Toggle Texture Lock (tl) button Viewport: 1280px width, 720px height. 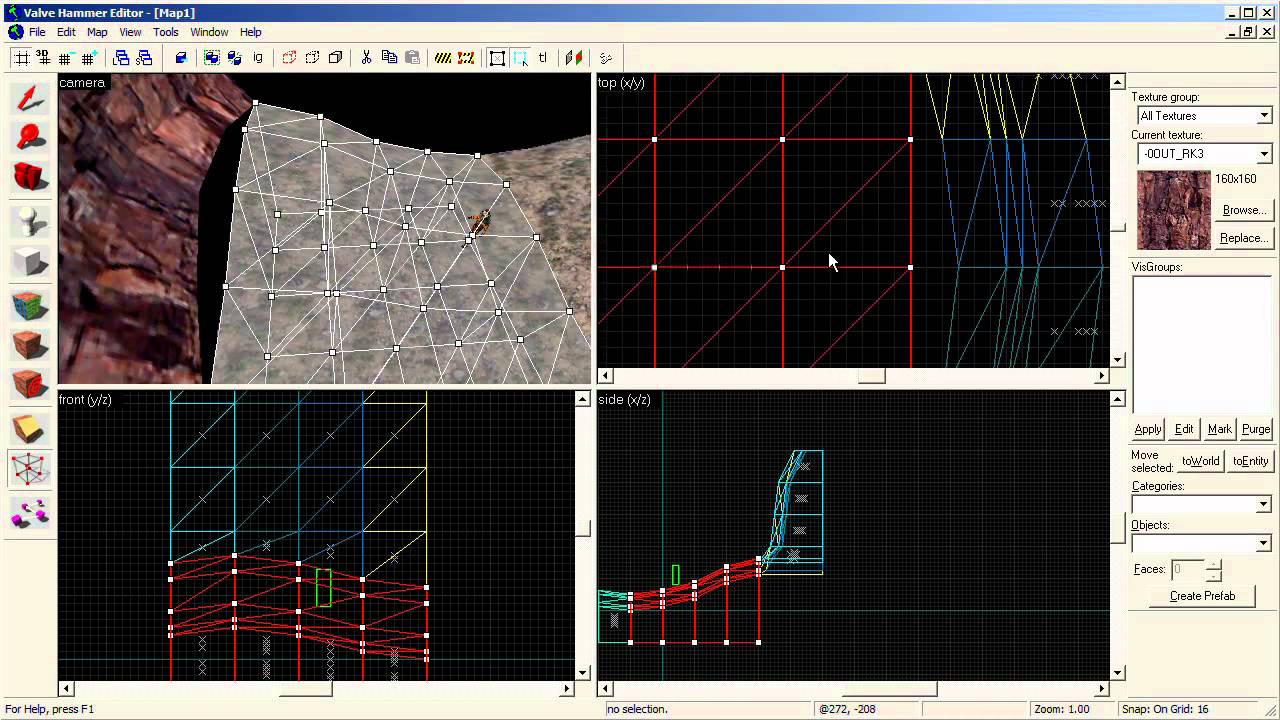[543, 58]
